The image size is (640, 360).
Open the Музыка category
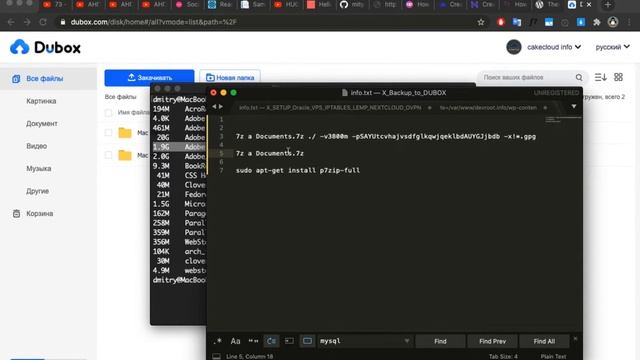point(39,168)
